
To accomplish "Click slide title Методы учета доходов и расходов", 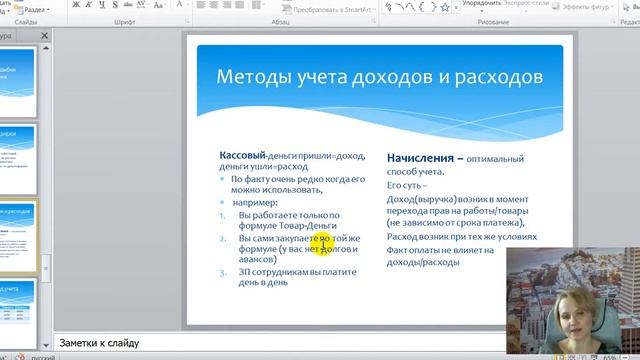I will click(x=380, y=77).
